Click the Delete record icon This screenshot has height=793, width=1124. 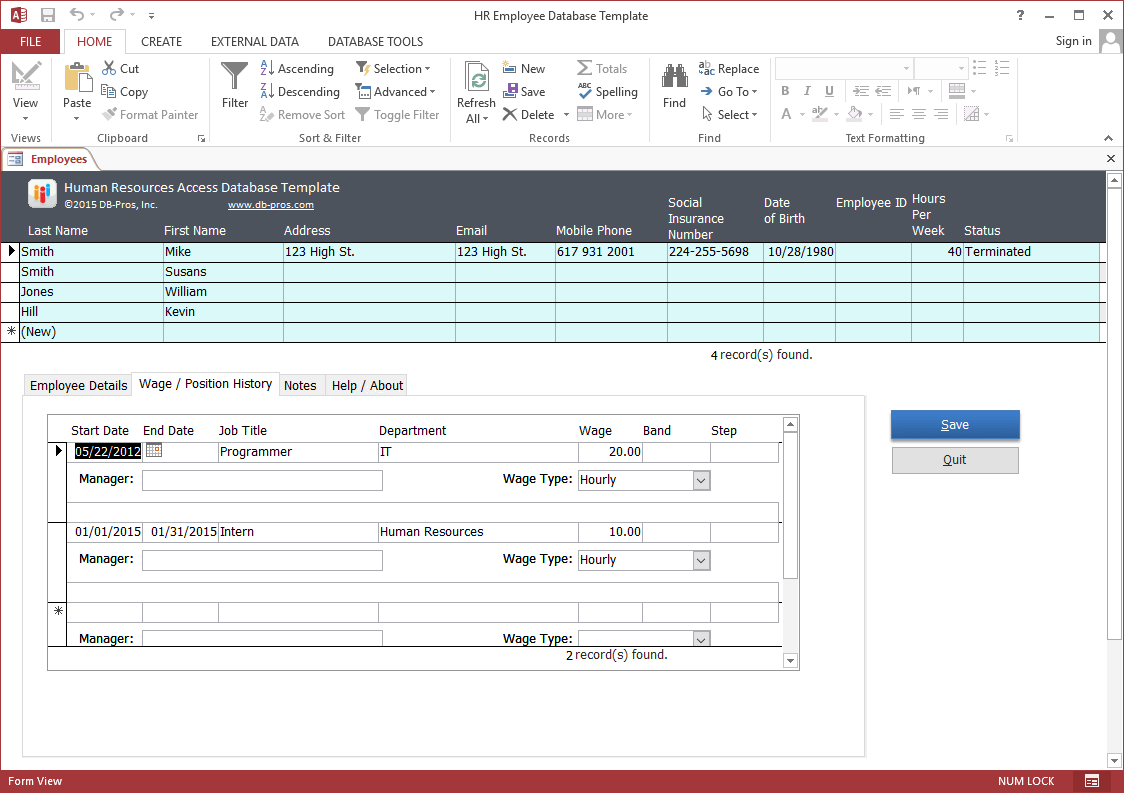coord(510,114)
